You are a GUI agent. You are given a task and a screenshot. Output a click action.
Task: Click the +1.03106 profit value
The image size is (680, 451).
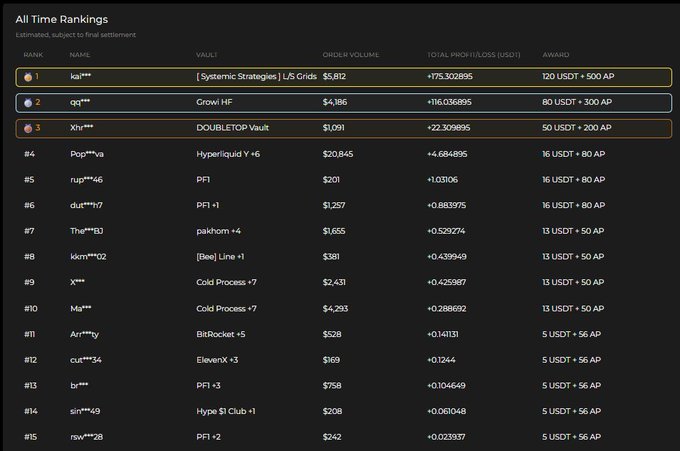click(442, 180)
